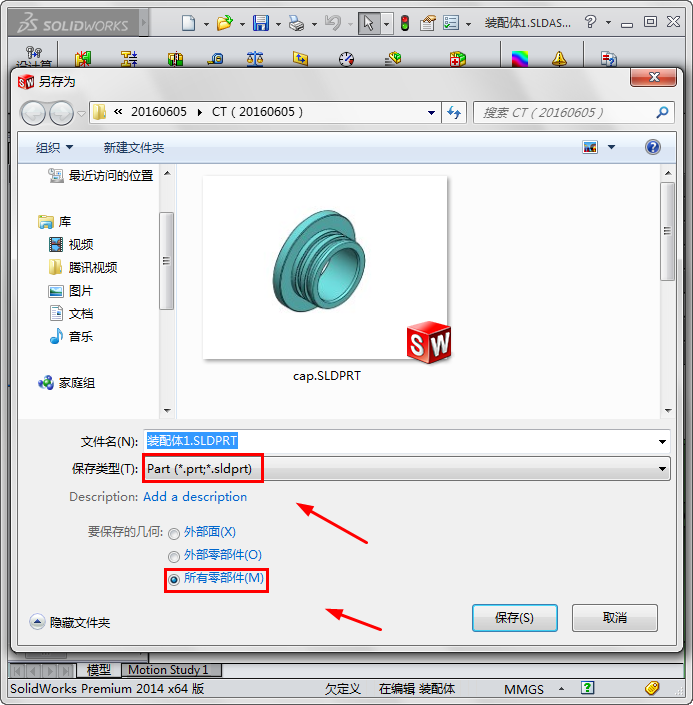This screenshot has height=705, width=693.
Task: Click the refresh icon beside address bar
Action: point(454,113)
